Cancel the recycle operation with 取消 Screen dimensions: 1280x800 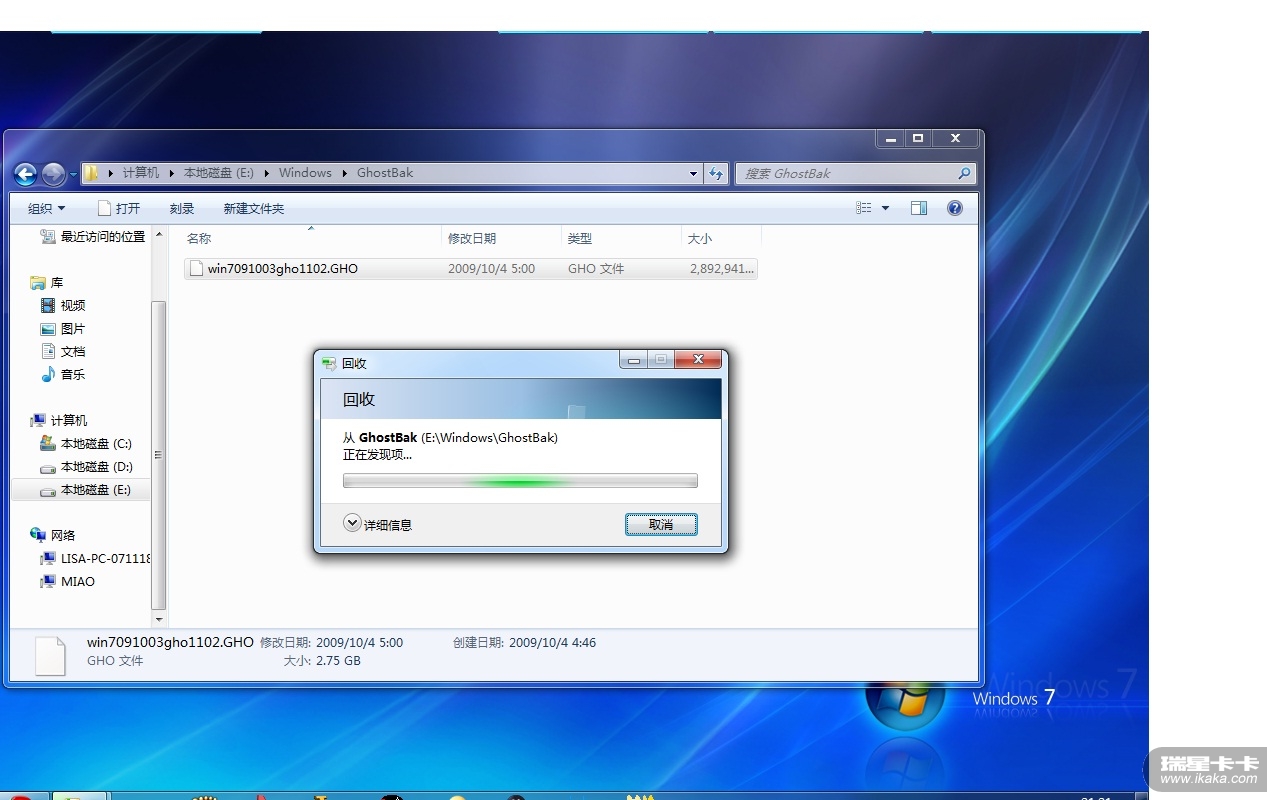coord(661,524)
